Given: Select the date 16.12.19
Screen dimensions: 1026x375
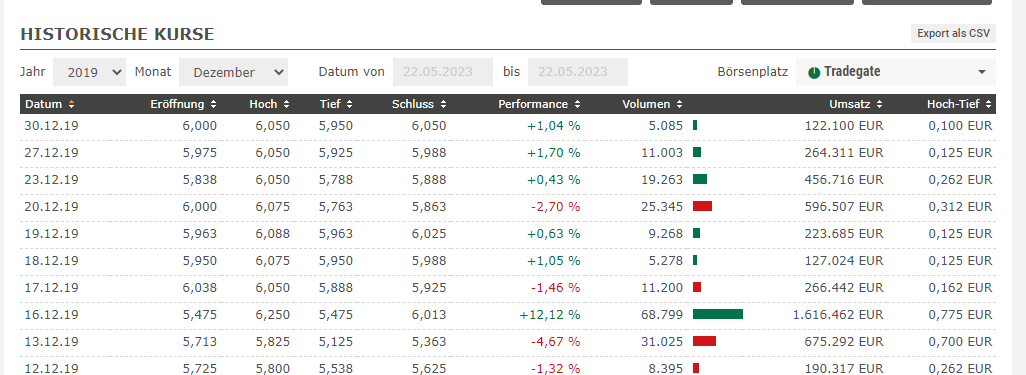Looking at the screenshot, I should coord(52,315).
